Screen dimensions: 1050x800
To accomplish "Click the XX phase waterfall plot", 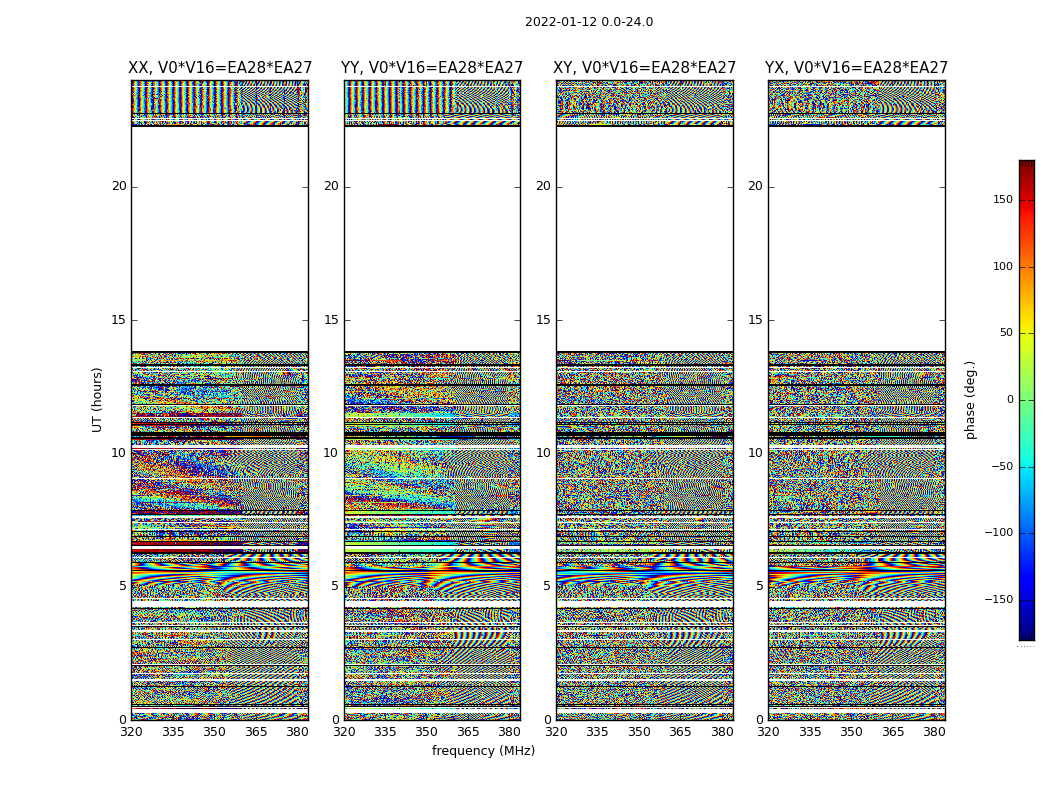I will pos(220,400).
